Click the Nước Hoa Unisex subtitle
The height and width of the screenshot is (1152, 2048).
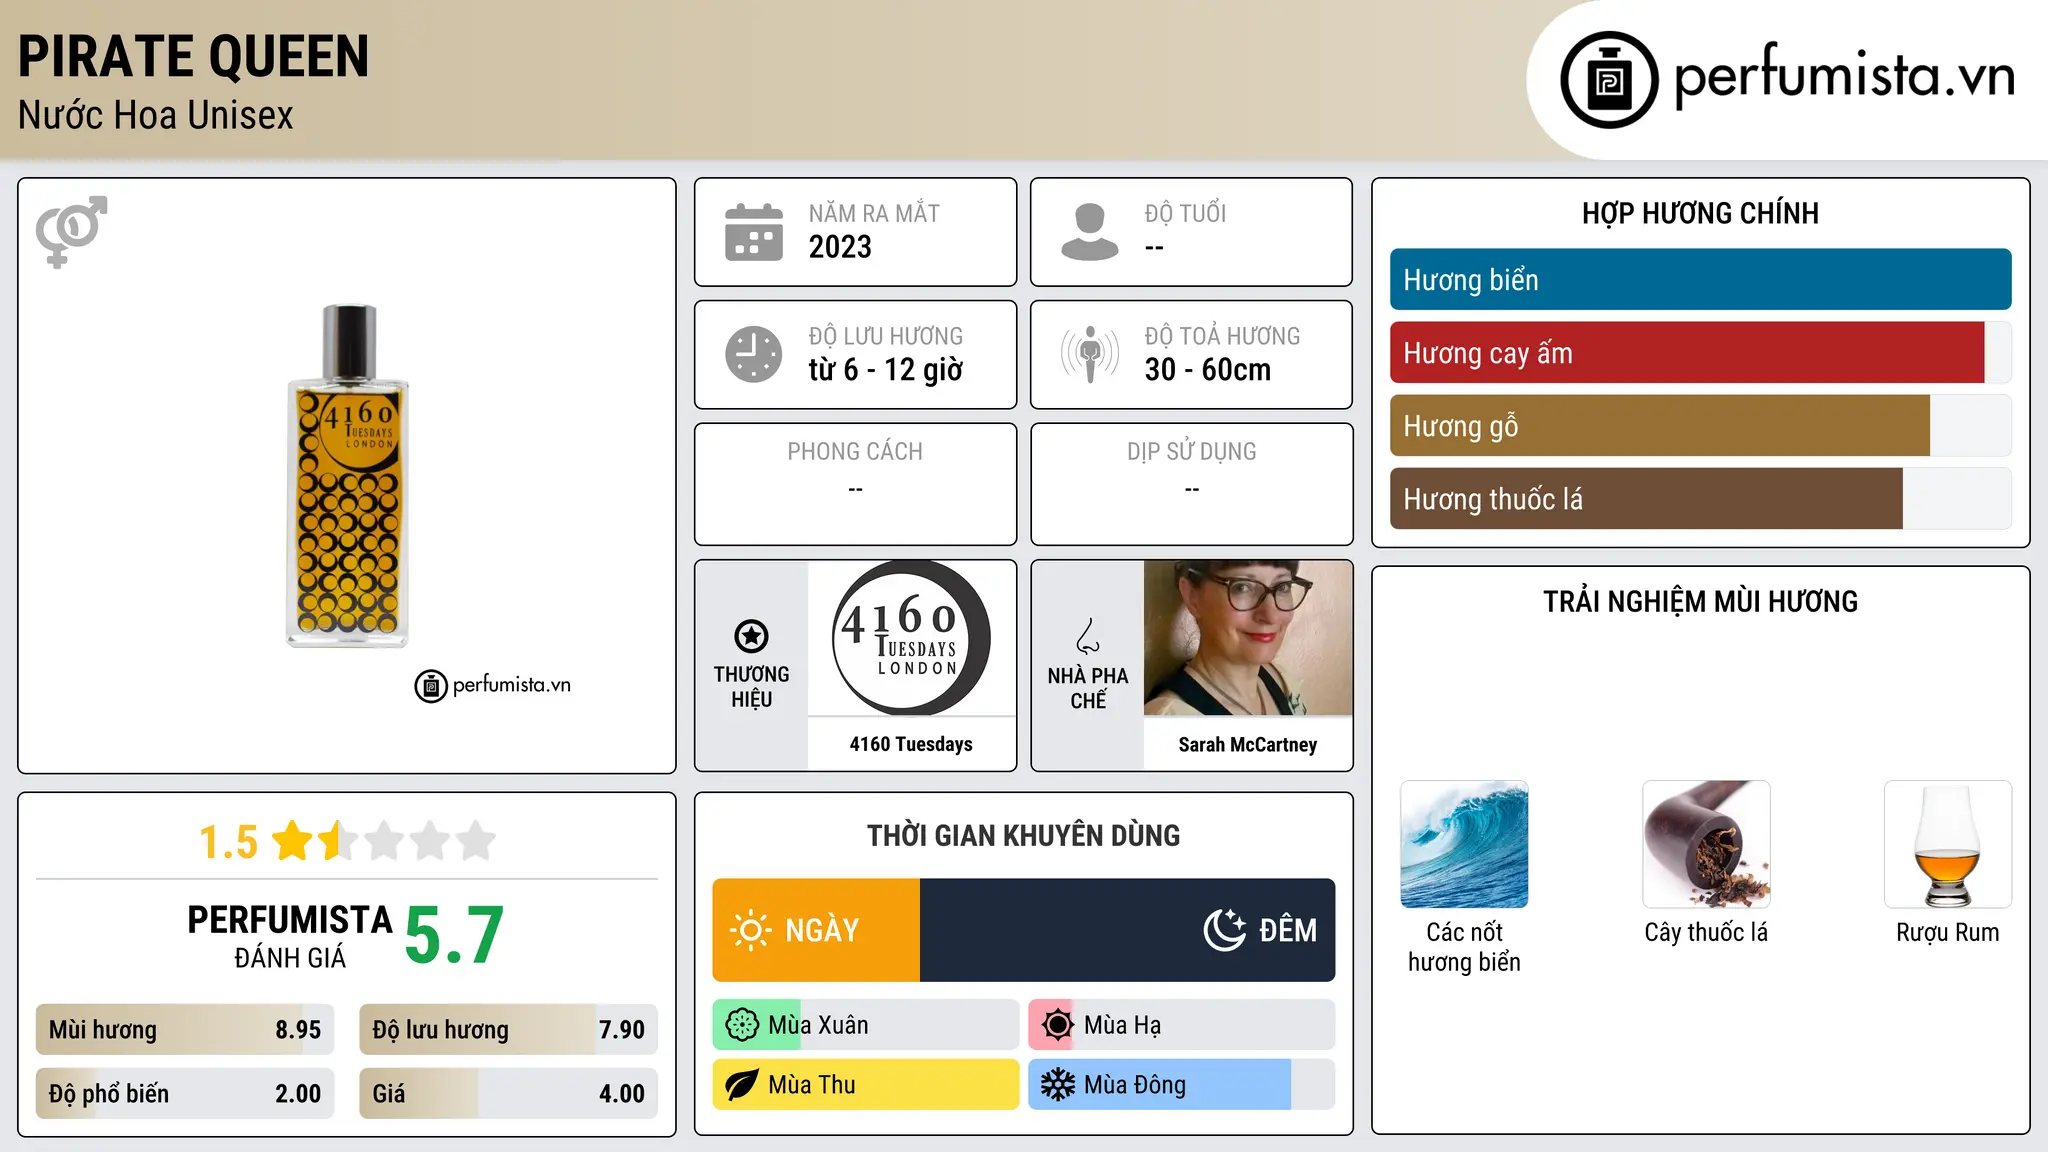pos(156,116)
